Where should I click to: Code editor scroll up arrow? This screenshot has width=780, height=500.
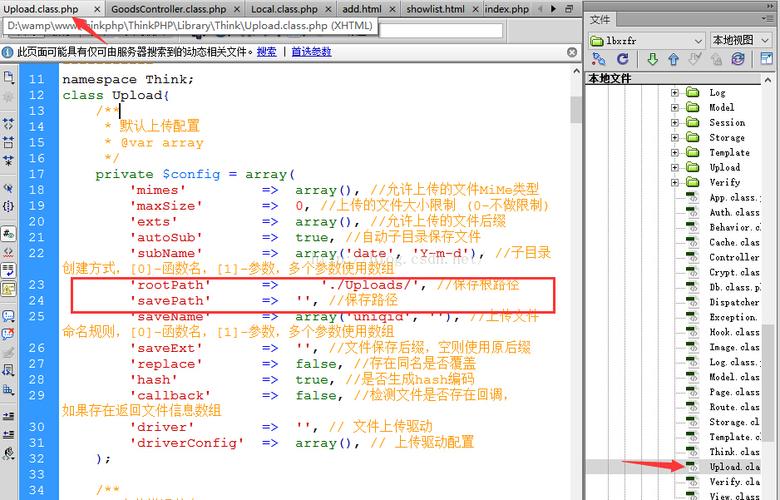pos(576,71)
